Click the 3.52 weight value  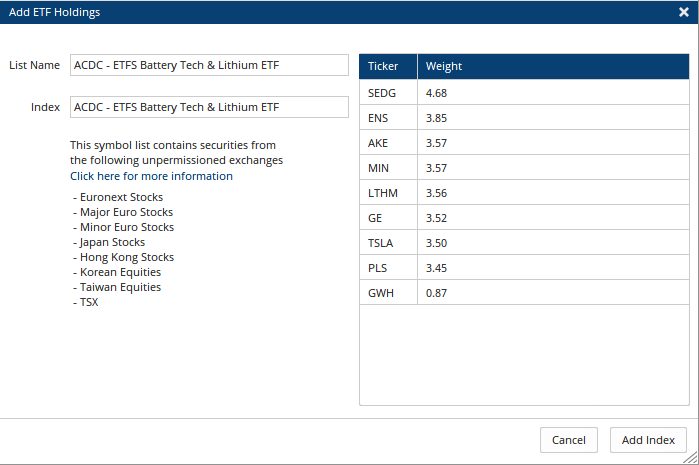[x=436, y=218]
